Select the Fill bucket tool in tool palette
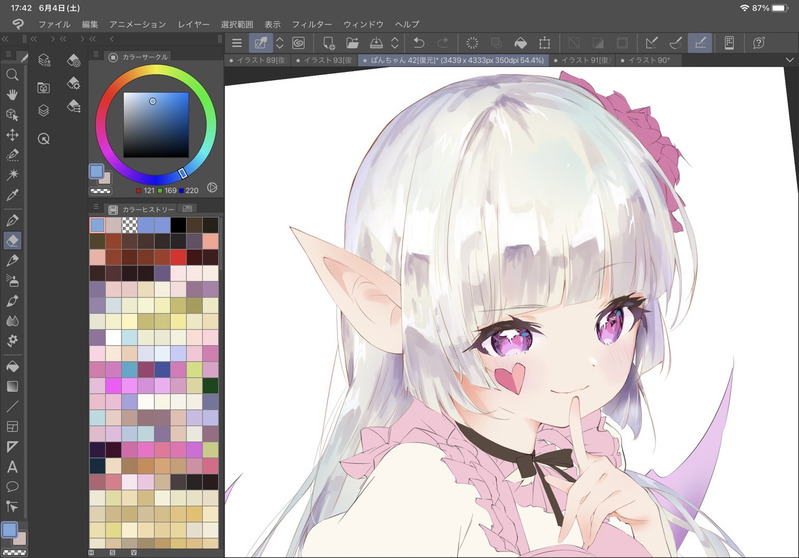The image size is (799, 558). coord(12,366)
